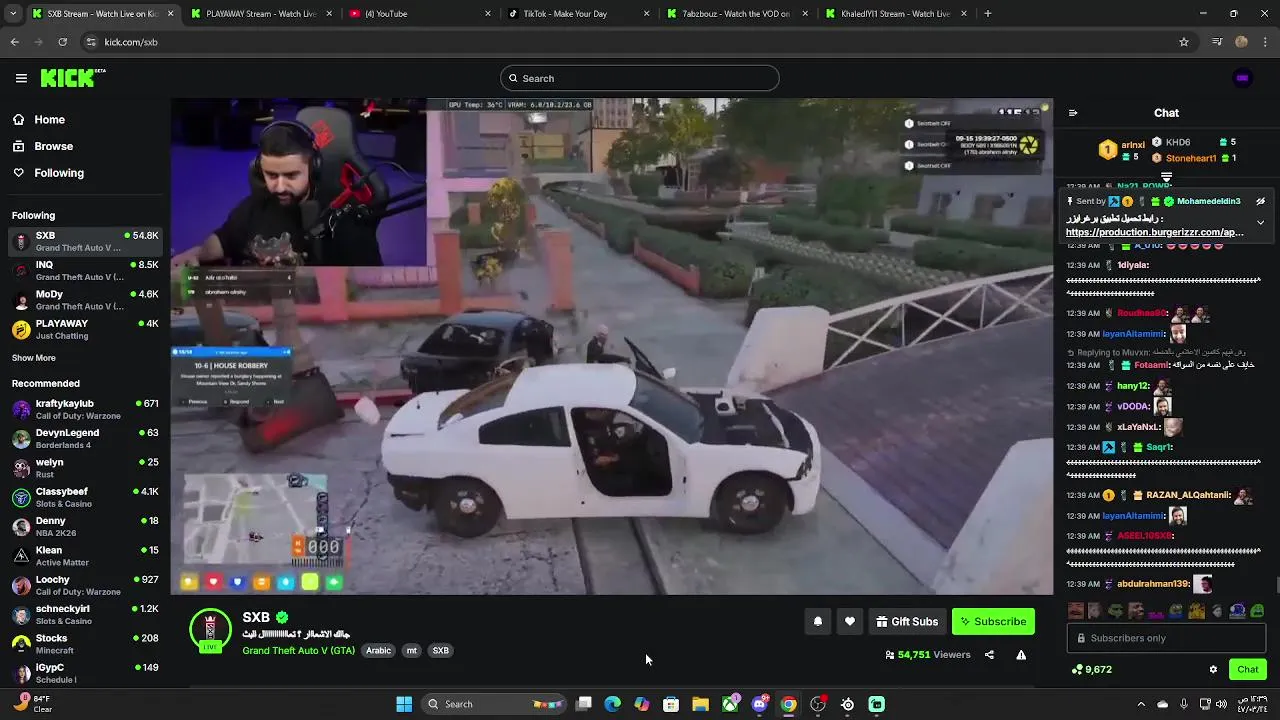Viewport: 1280px width, 720px height.
Task: Select INQ channel in Following list
Action: pyautogui.click(x=85, y=271)
